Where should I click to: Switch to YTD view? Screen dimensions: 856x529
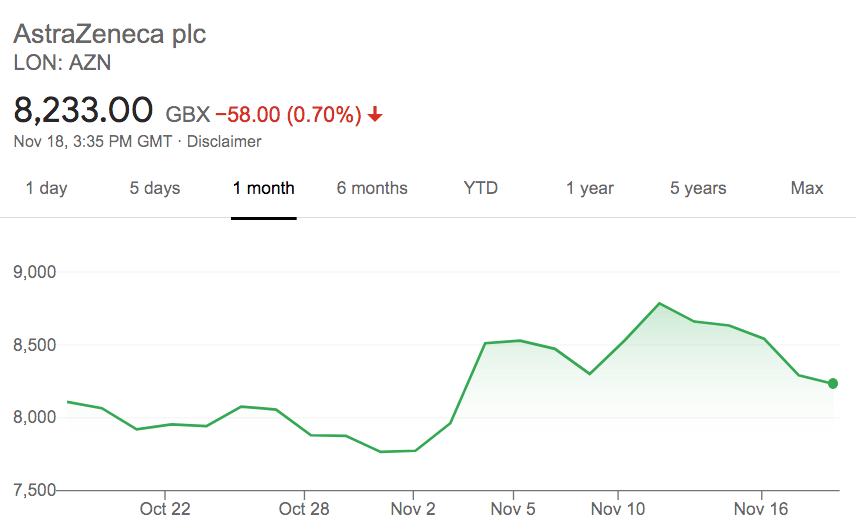click(x=481, y=188)
